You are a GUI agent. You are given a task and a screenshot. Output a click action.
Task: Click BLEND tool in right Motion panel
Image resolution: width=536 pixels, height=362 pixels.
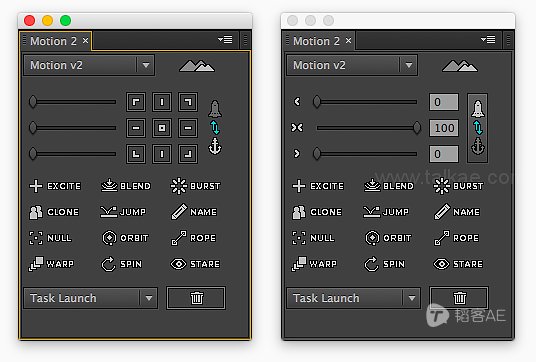coord(389,186)
